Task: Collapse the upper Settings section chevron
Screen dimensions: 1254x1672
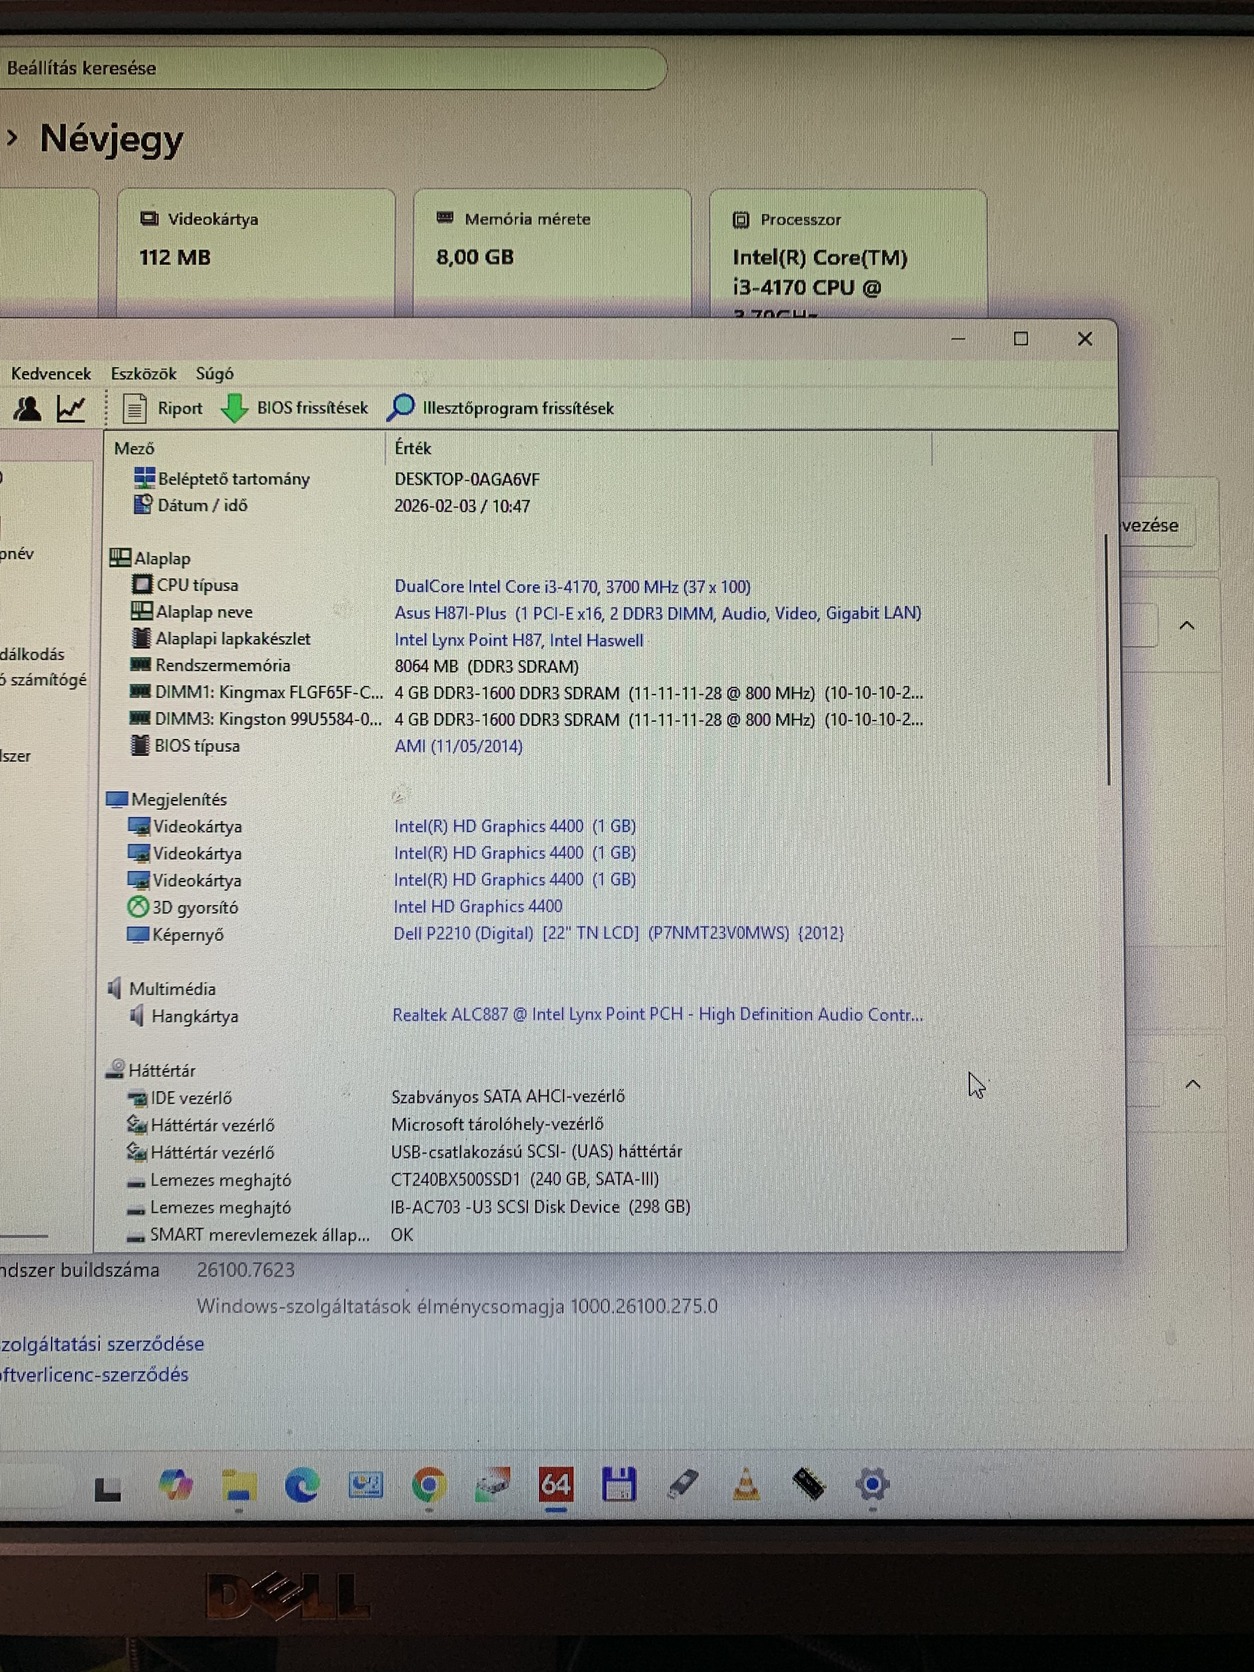Action: [x=1187, y=625]
